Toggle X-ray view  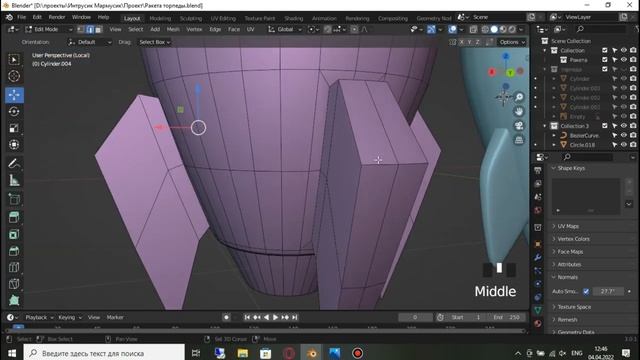pyautogui.click(x=473, y=29)
